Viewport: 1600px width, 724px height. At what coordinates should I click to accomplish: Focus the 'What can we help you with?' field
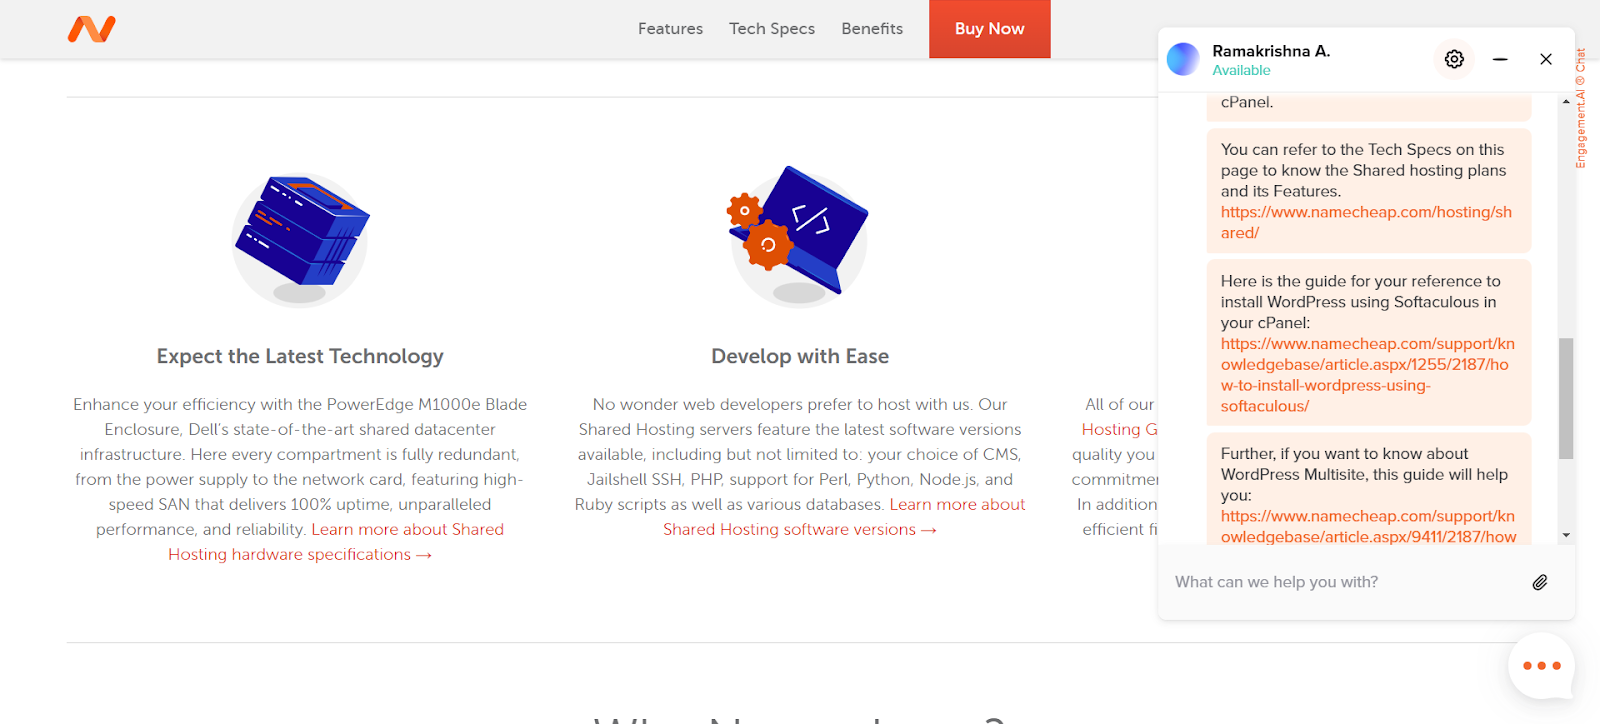pos(1345,582)
